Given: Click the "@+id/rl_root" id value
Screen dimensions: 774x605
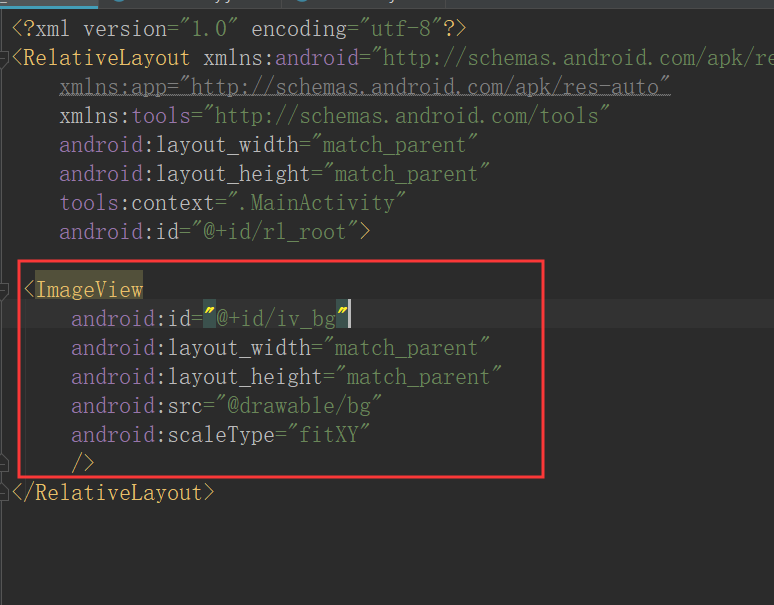Looking at the screenshot, I should pos(275,232).
